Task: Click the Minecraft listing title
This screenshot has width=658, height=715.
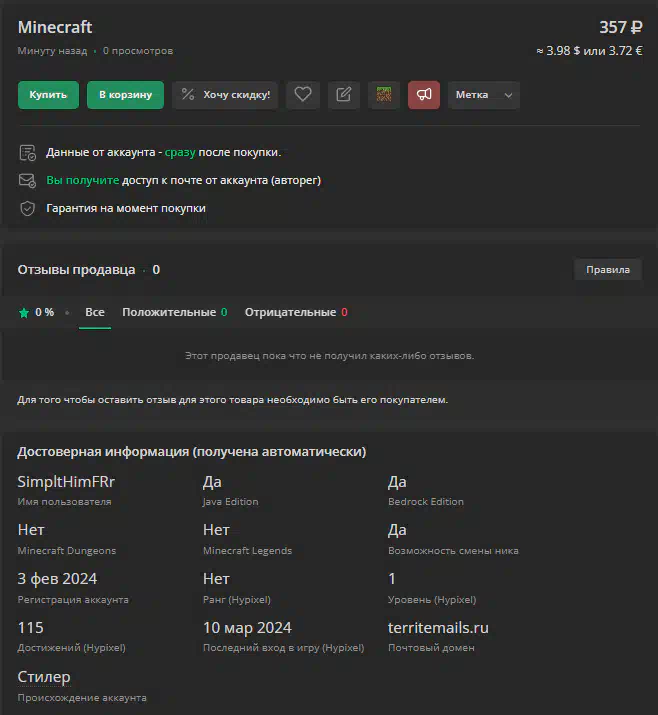Action: [x=55, y=27]
